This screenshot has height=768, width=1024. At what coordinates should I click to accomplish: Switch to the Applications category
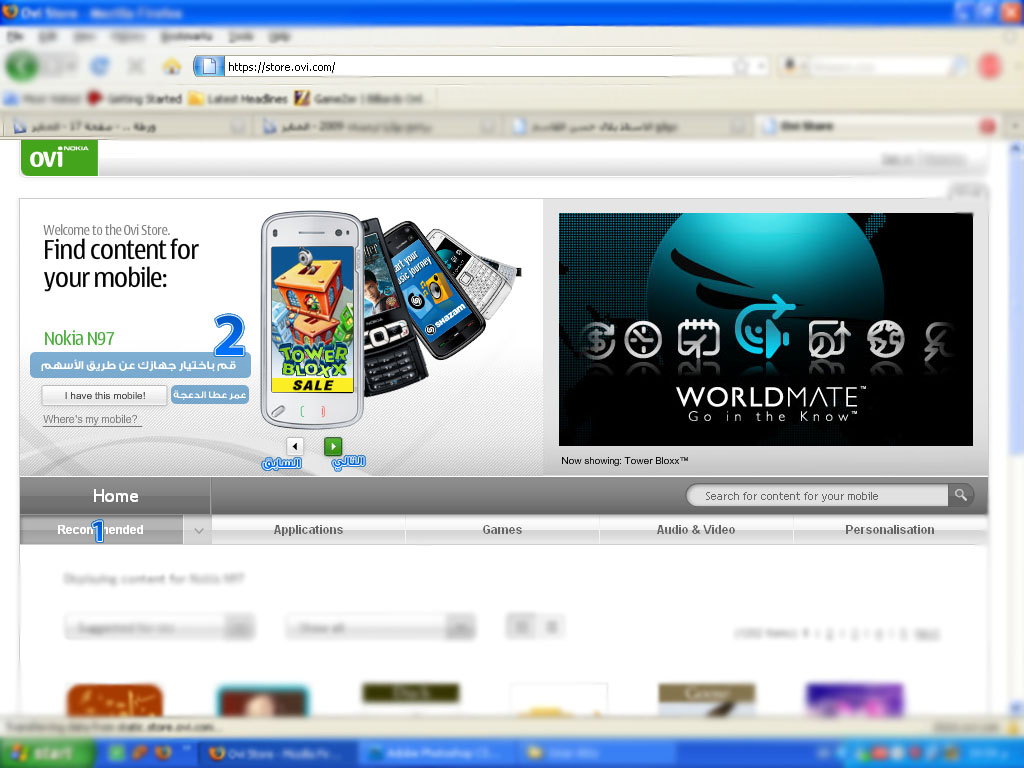(308, 530)
